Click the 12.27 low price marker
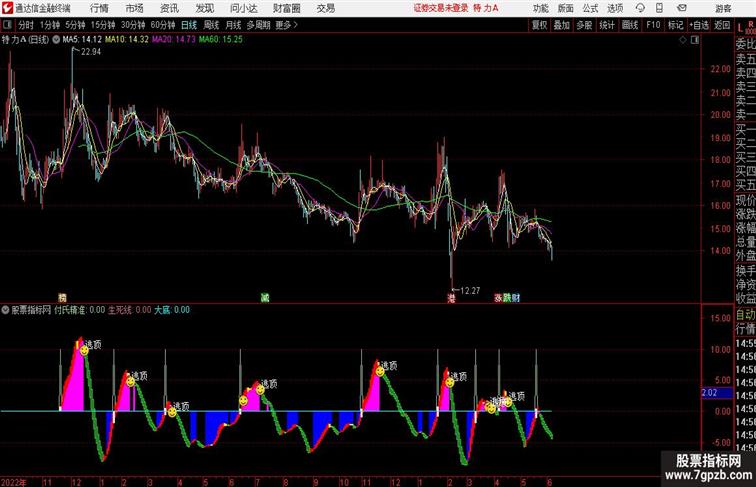 point(470,291)
